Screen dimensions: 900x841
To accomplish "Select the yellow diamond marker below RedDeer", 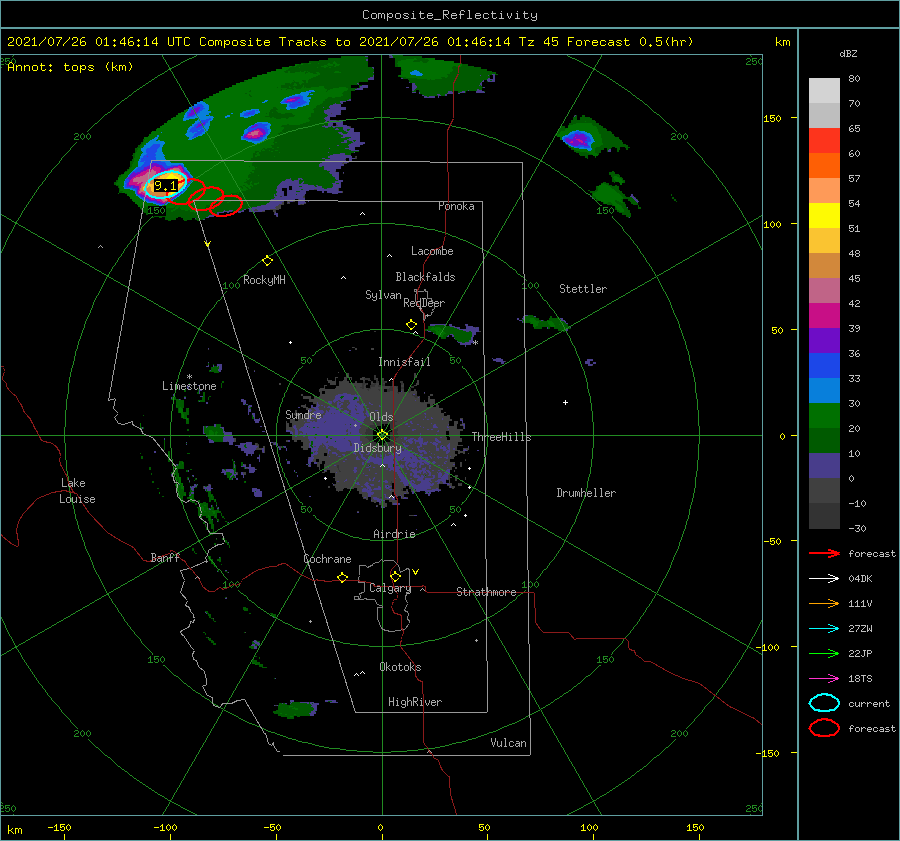I will pos(411,325).
